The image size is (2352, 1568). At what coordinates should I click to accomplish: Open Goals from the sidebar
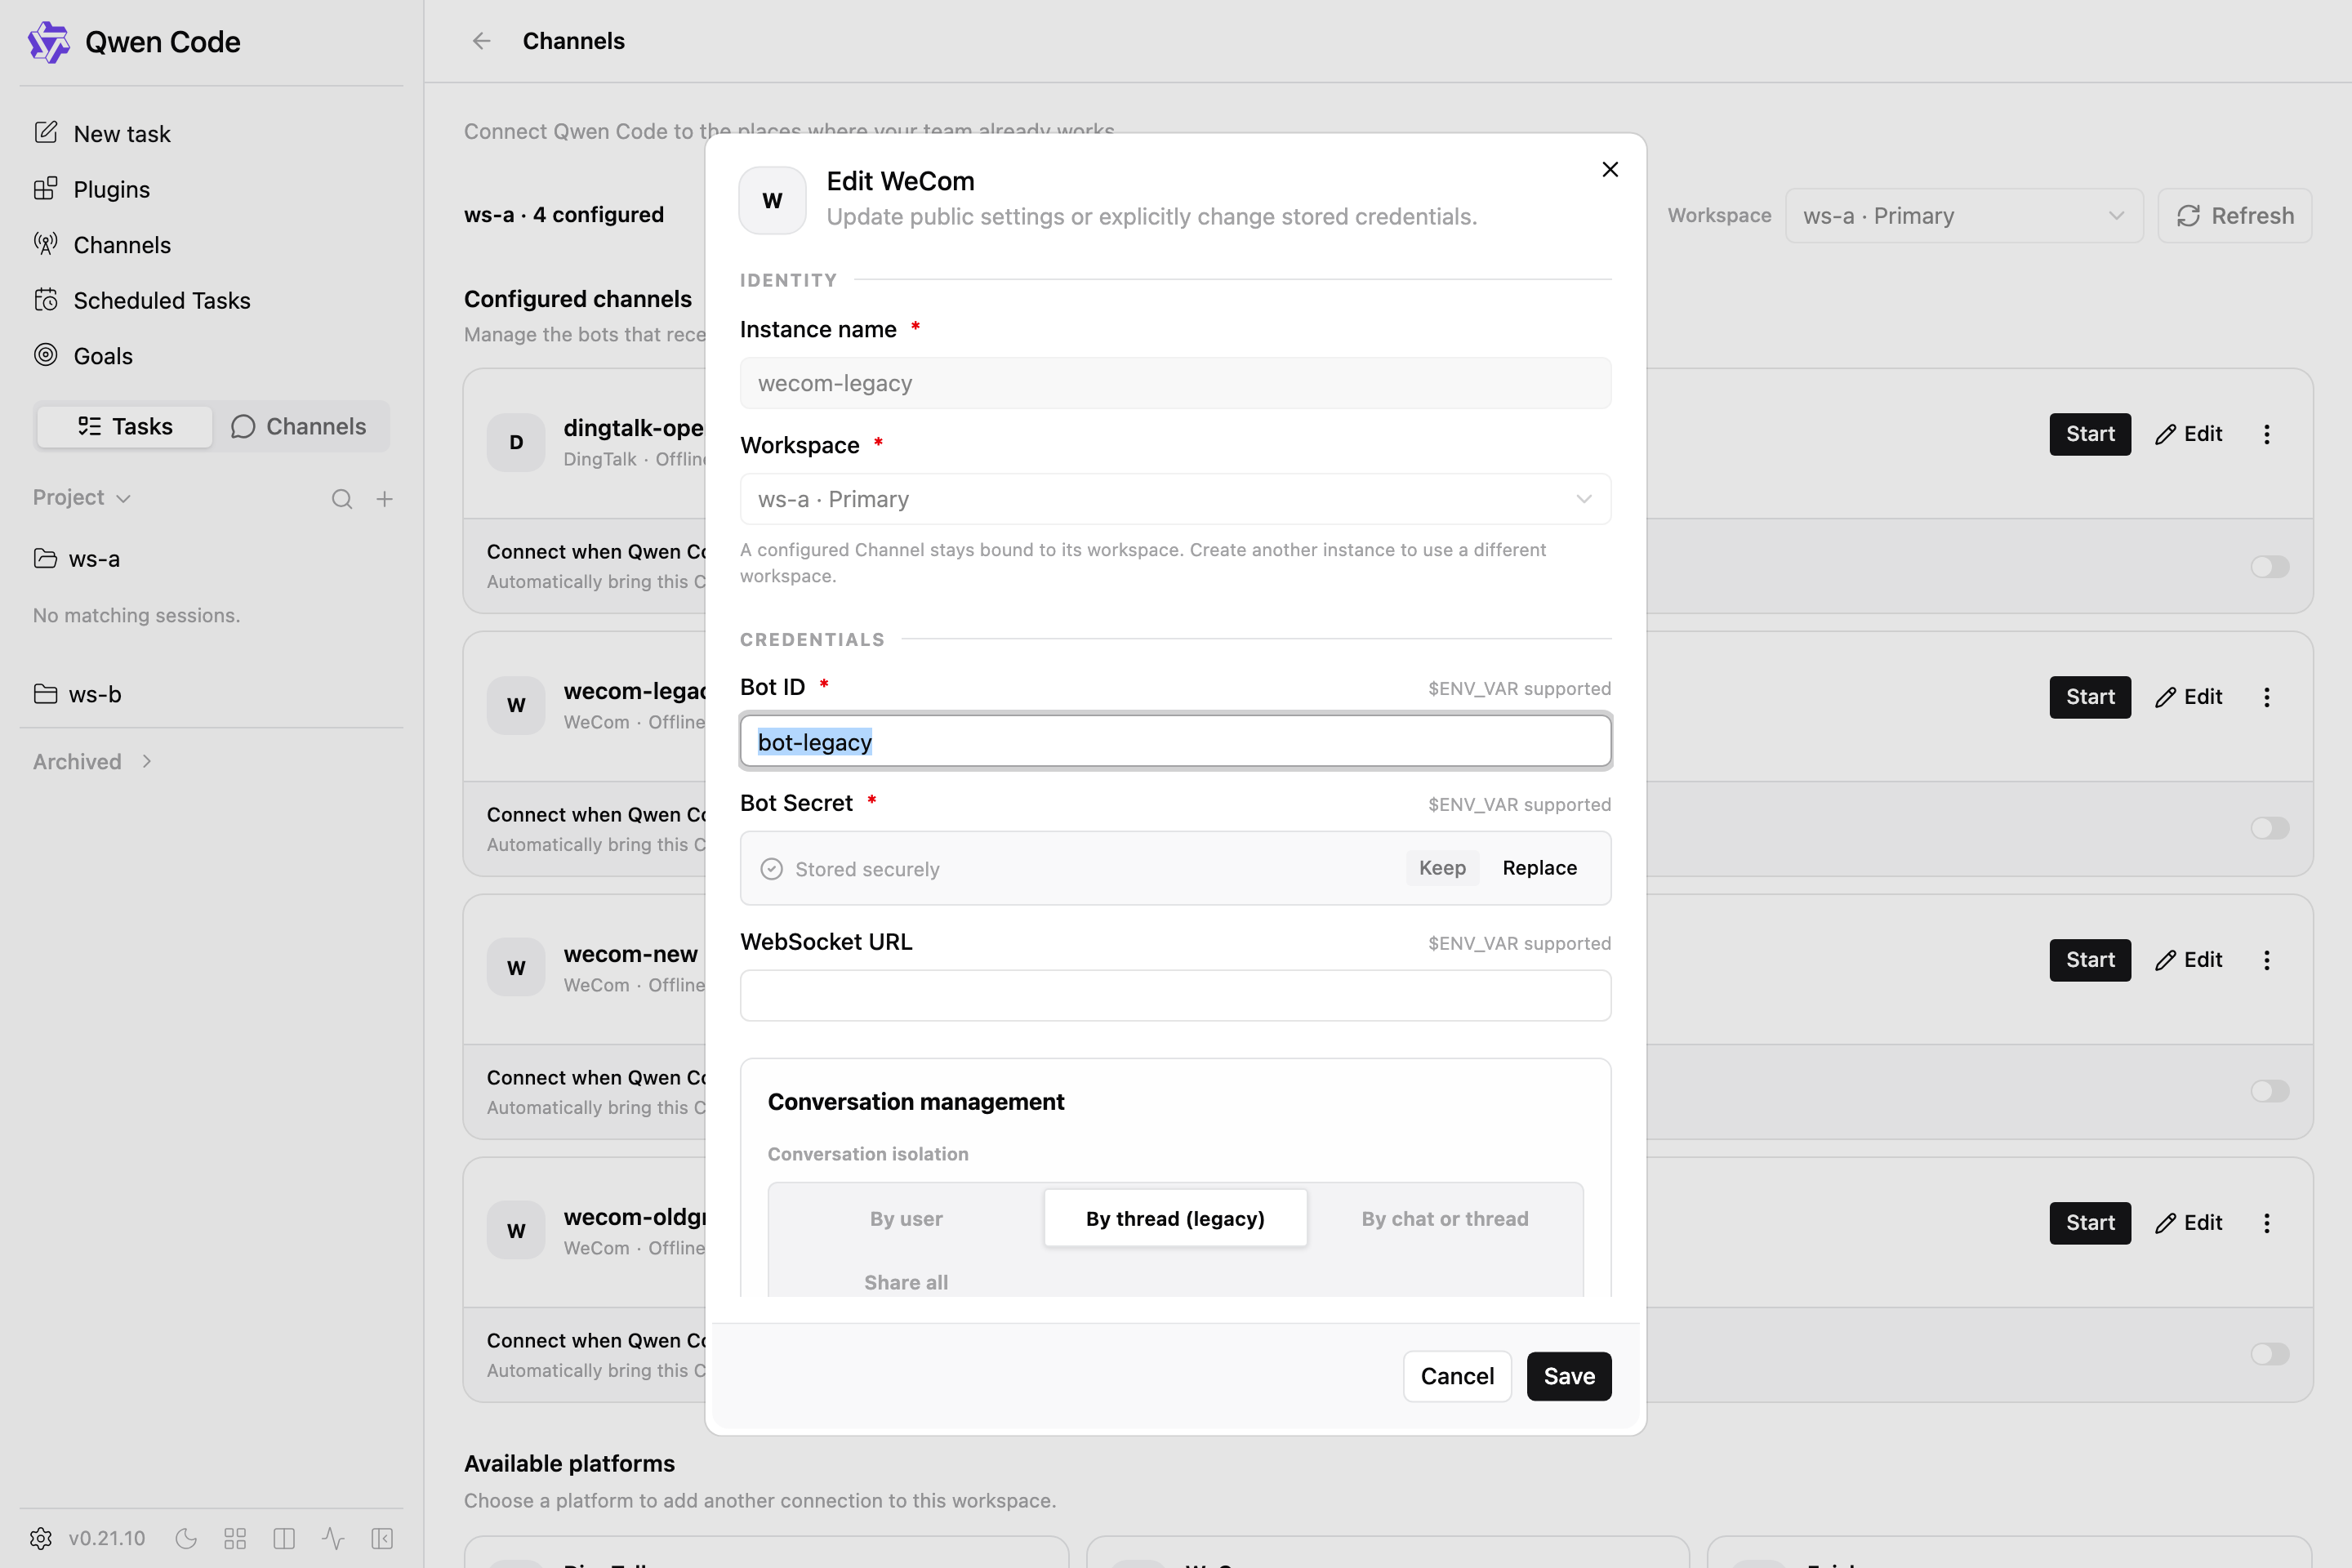pos(83,356)
